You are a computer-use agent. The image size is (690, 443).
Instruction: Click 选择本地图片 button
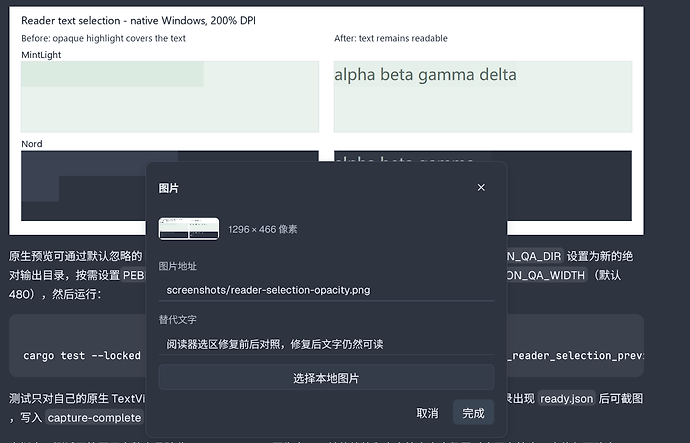coord(326,378)
